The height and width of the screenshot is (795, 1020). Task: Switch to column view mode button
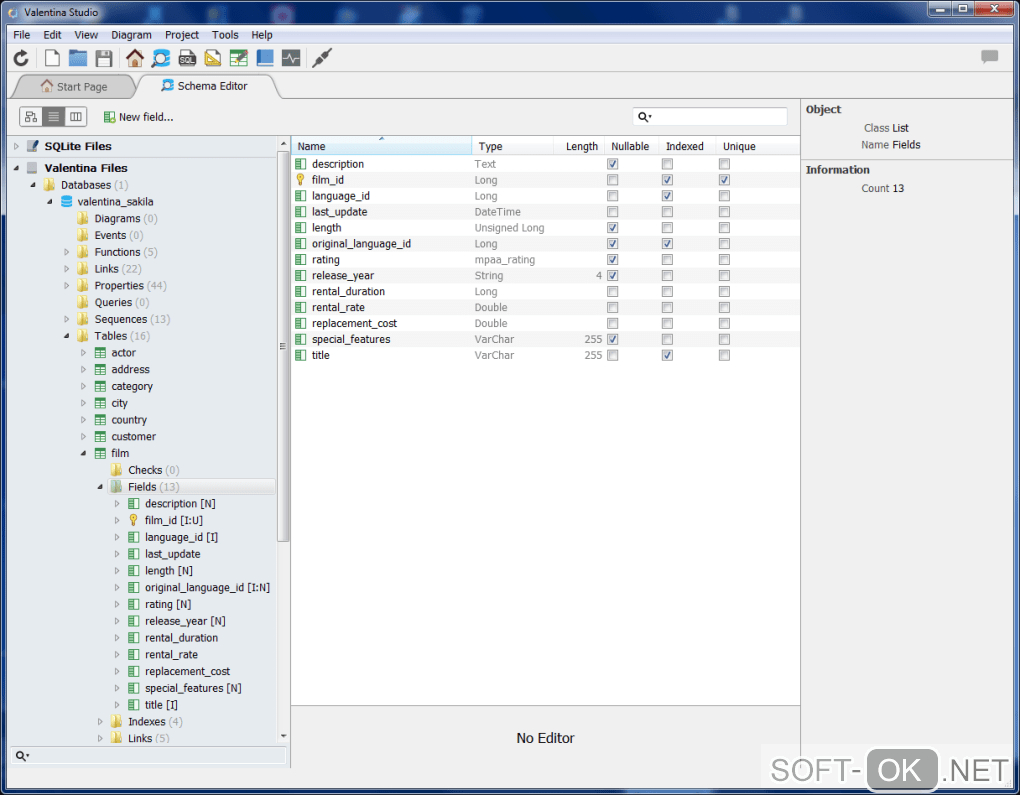click(75, 117)
